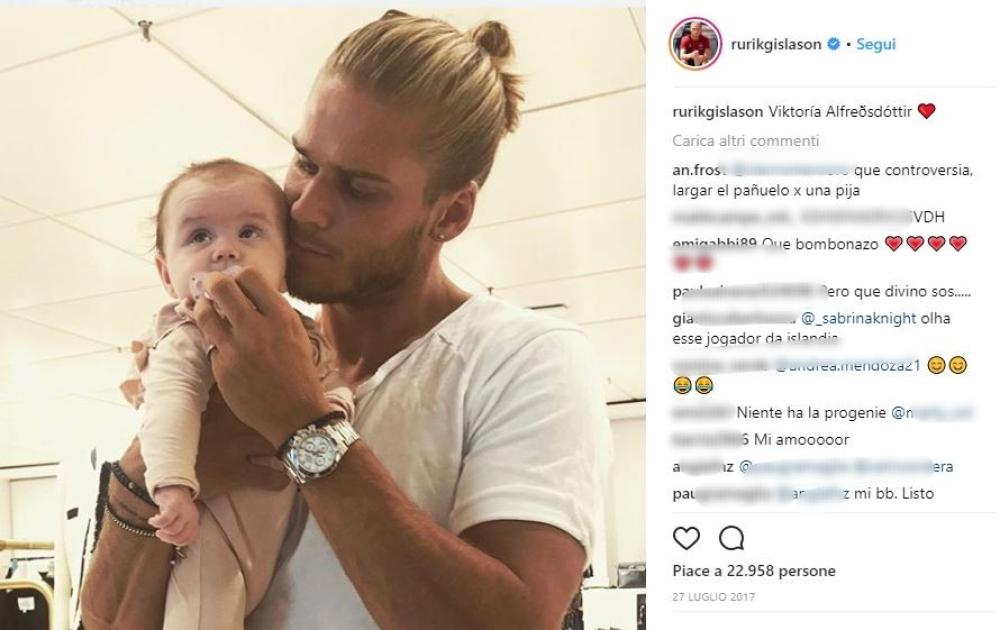This screenshot has height=630, width=1000.
Task: Click the comment speech bubble icon
Action: (732, 539)
